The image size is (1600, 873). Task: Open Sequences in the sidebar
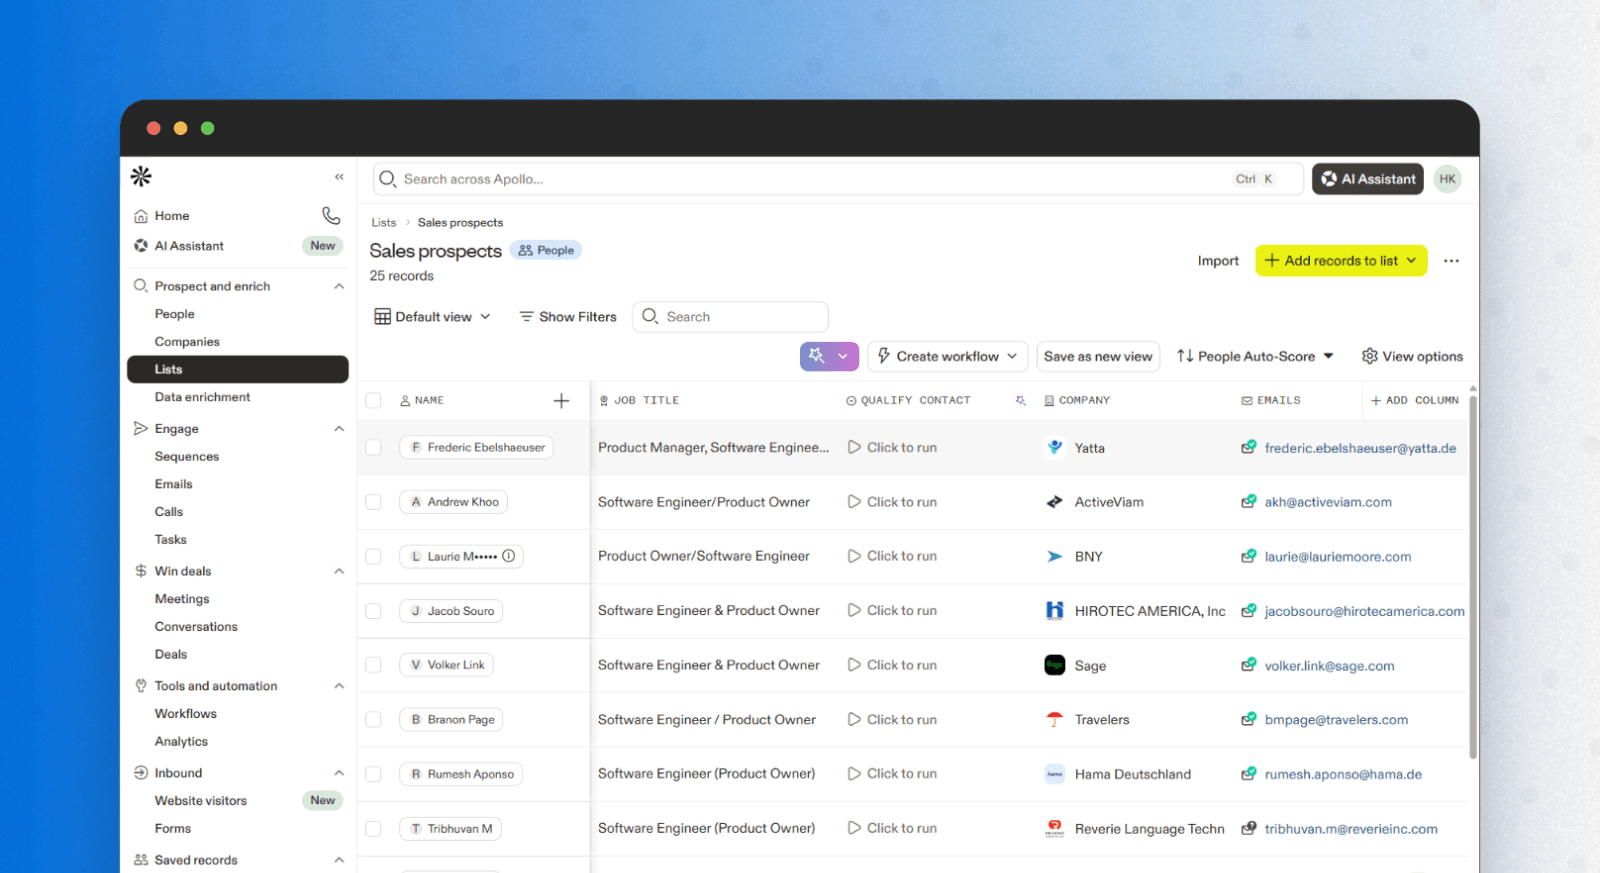[186, 456]
